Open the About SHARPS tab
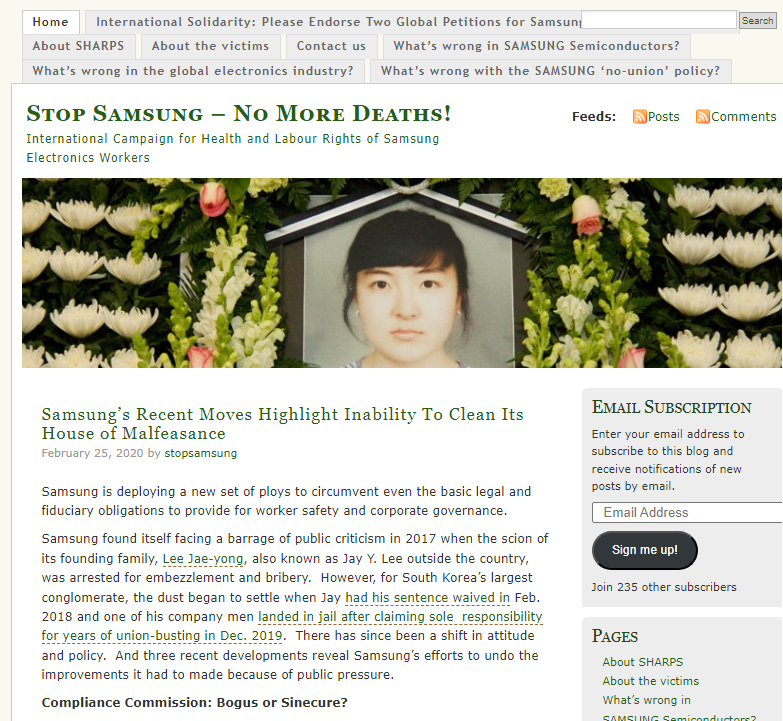 [x=78, y=46]
